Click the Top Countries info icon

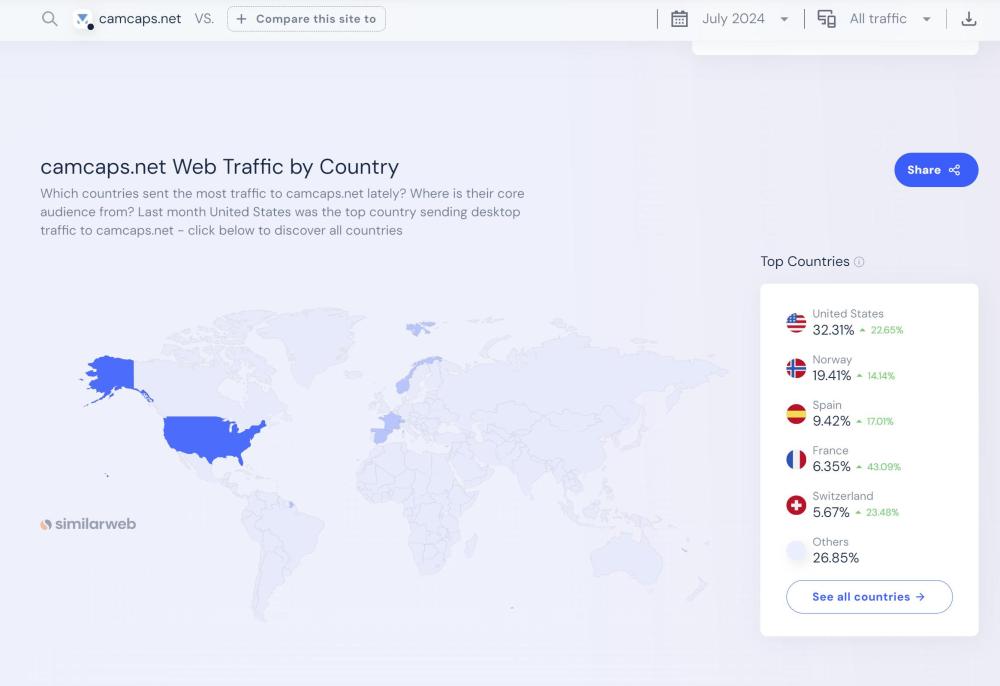[x=859, y=262]
